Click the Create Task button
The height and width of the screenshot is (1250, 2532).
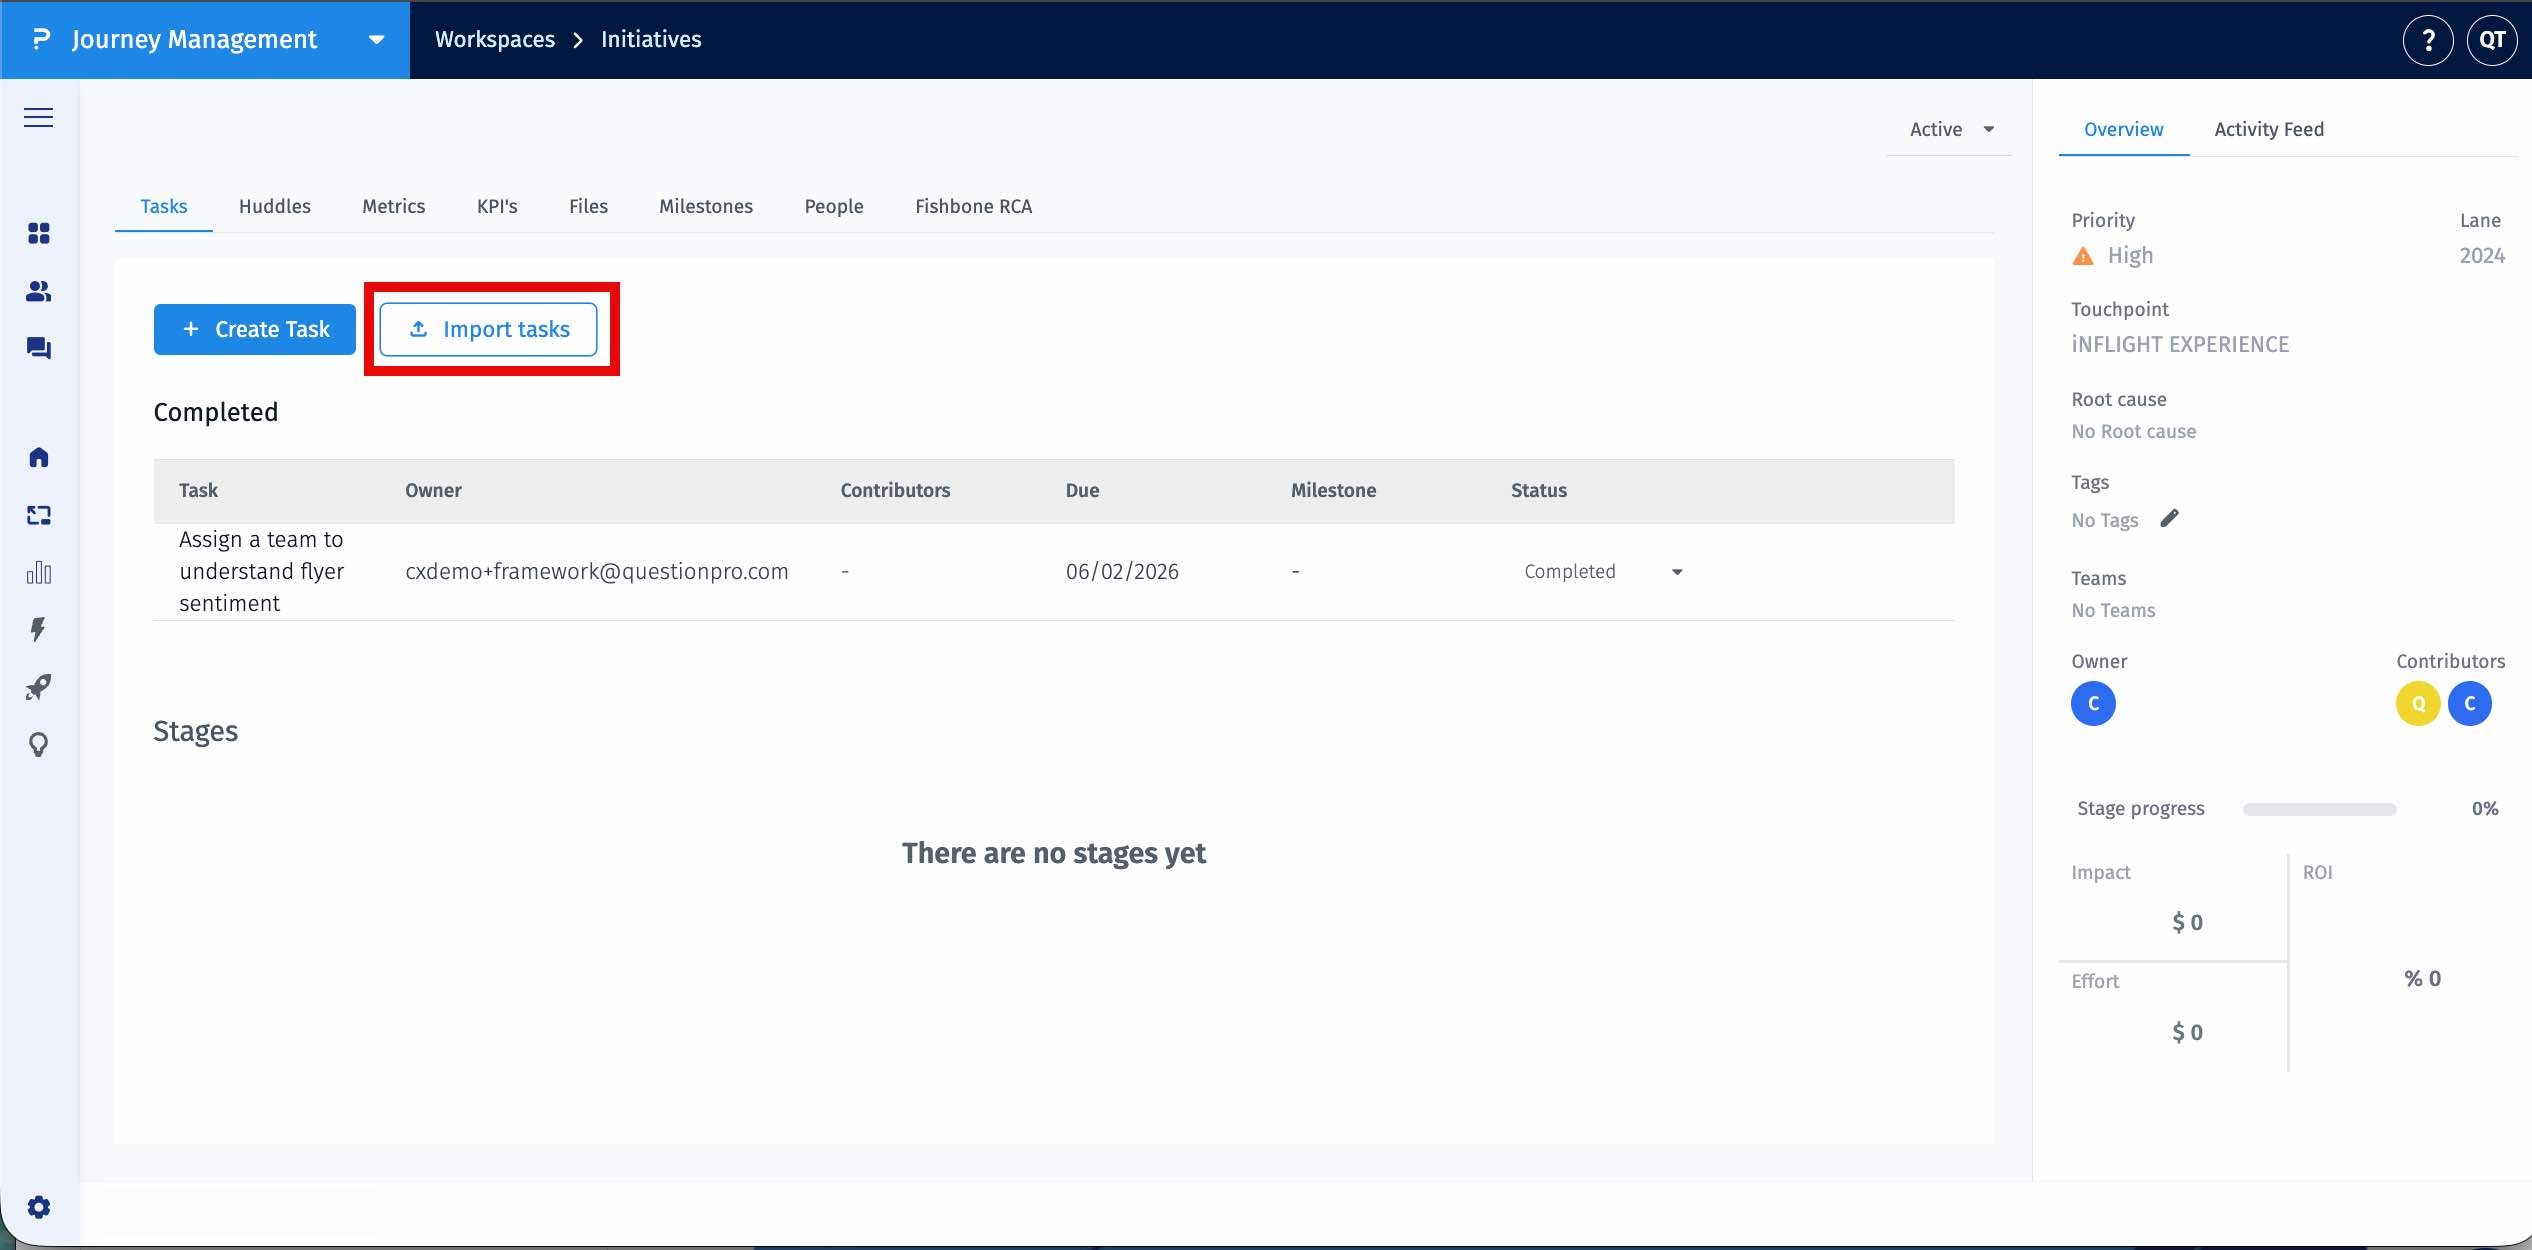coord(254,329)
